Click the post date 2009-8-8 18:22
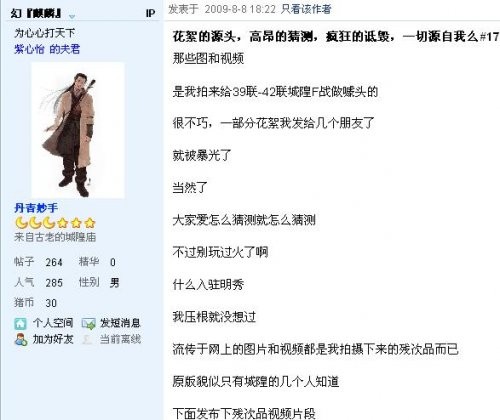Screen dimensions: 500x420 [240, 9]
